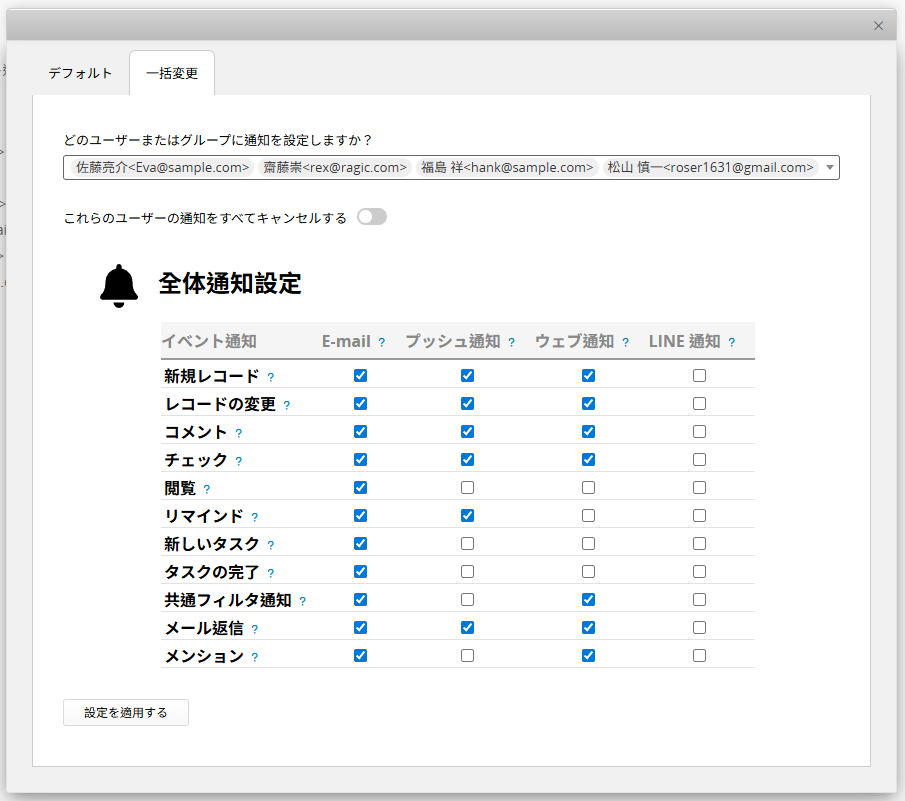Open help for リマインド row
Screen dimensions: 905x801
tap(255, 517)
